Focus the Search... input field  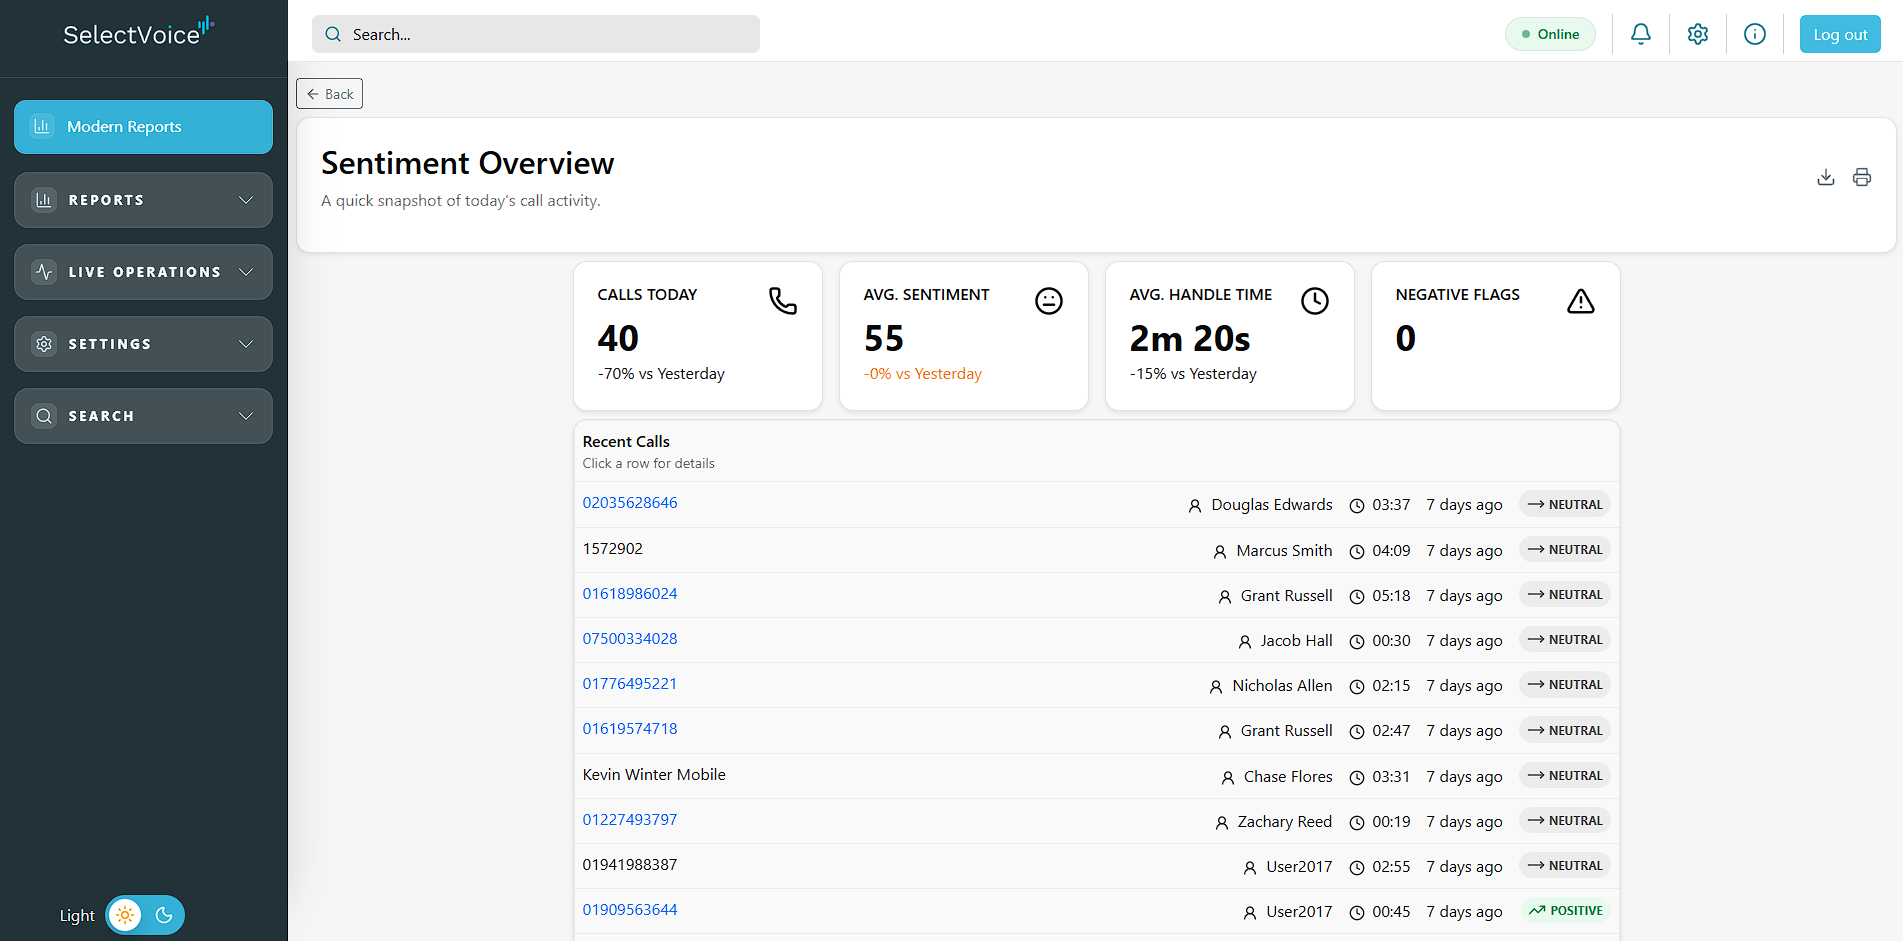click(536, 34)
